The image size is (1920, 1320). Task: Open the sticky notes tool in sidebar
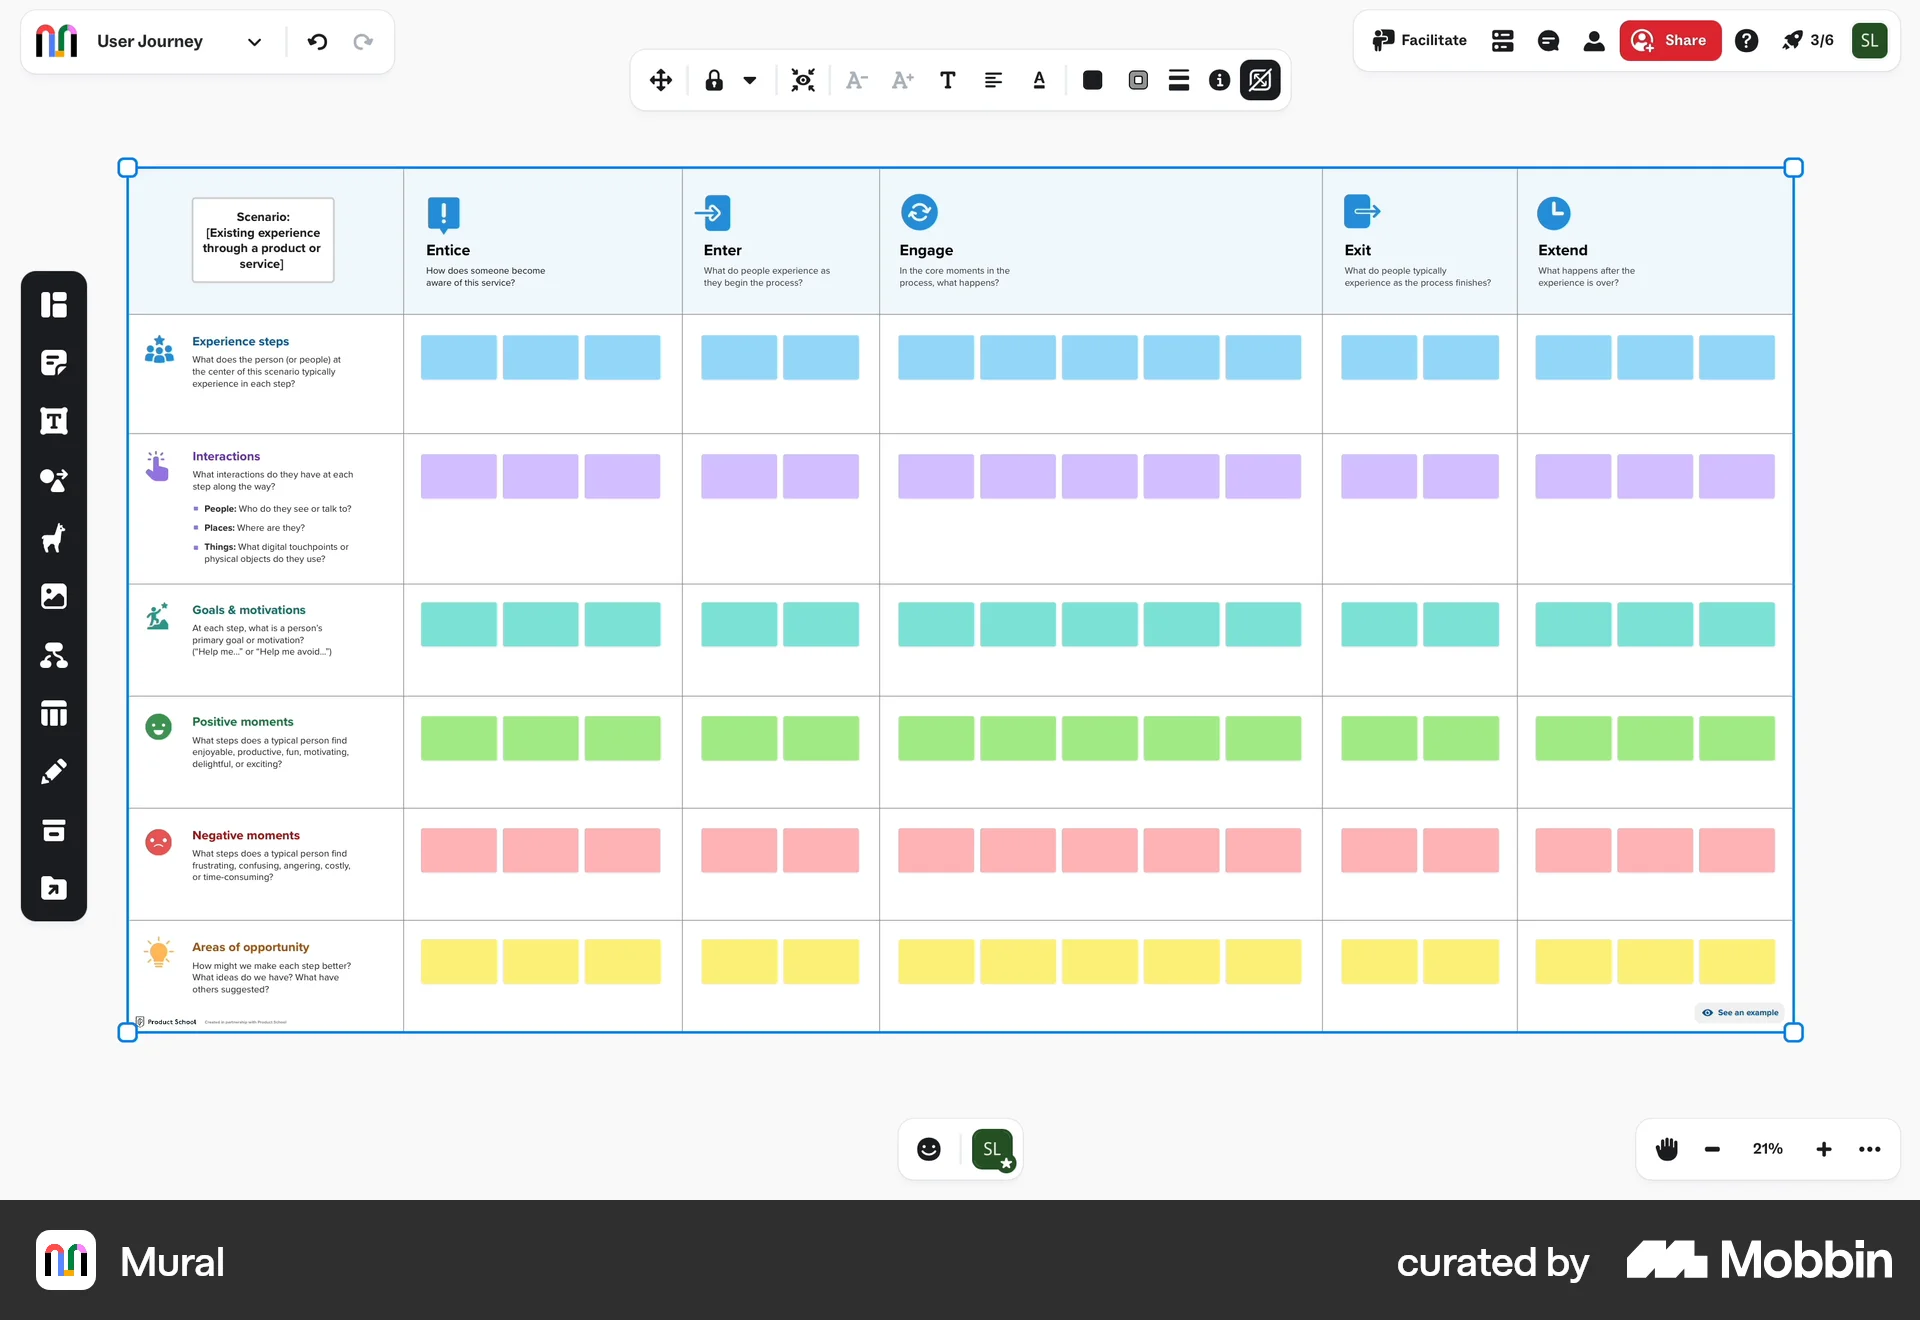54,363
